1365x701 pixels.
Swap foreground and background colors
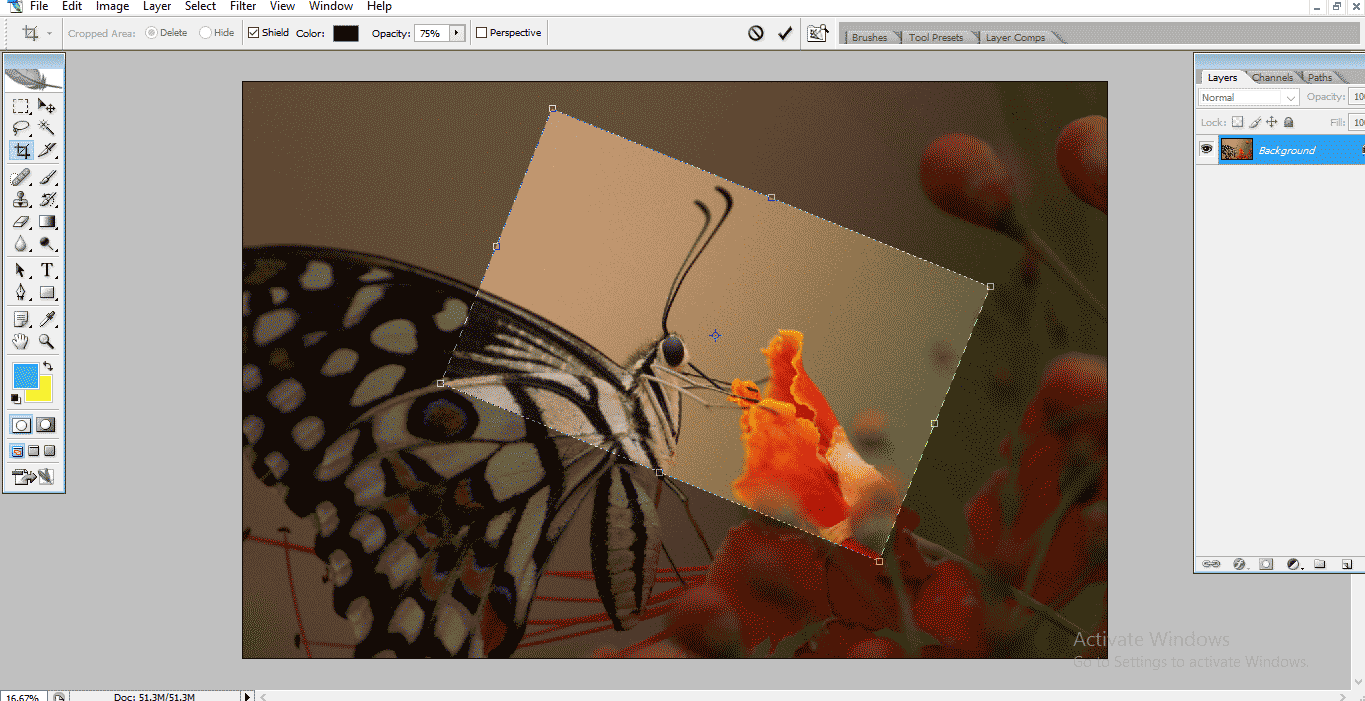point(47,367)
